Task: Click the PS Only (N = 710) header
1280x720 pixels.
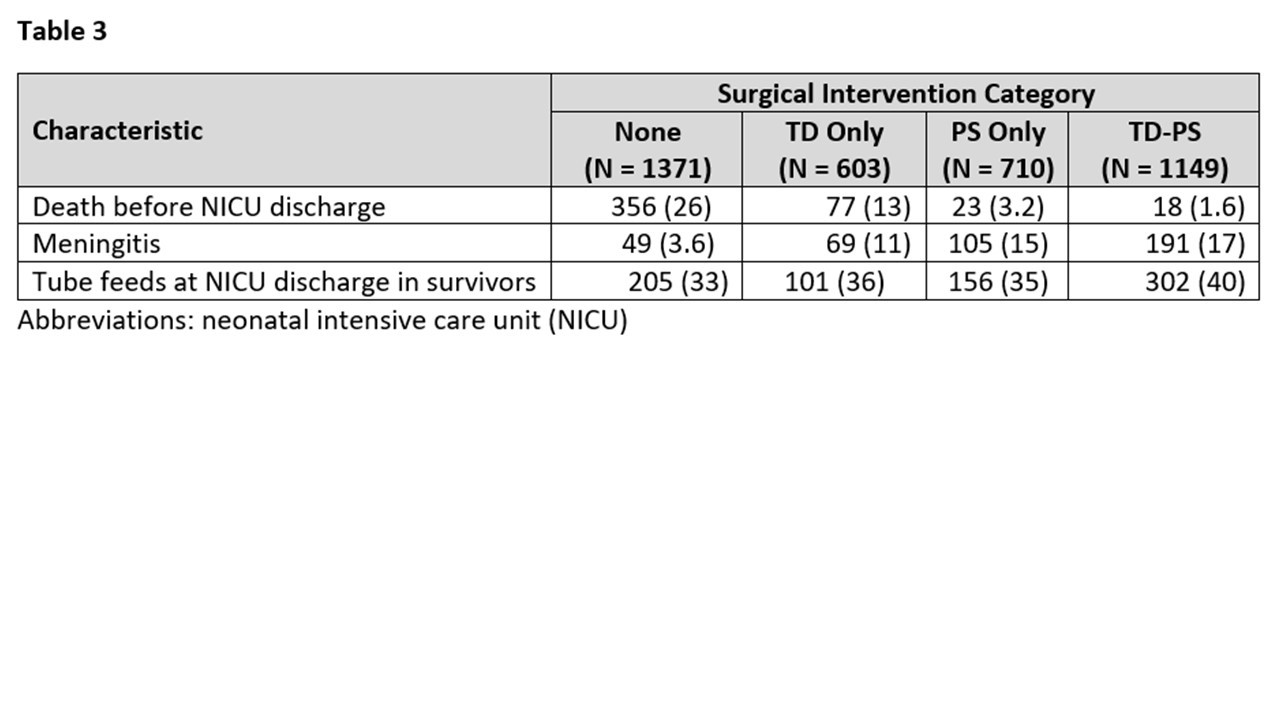Action: [997, 150]
